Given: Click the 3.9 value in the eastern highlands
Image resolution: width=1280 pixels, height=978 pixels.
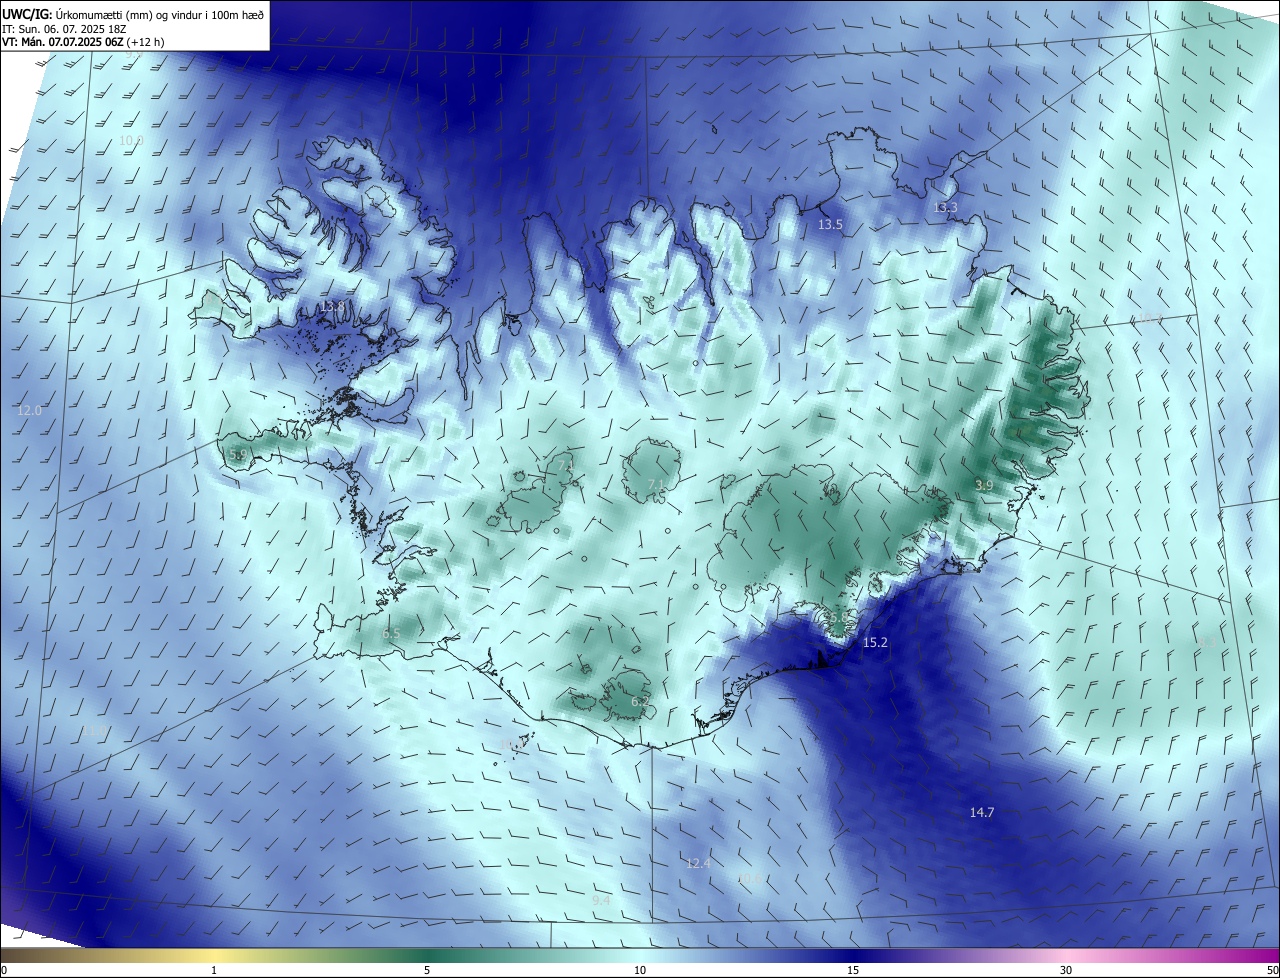Looking at the screenshot, I should [984, 485].
